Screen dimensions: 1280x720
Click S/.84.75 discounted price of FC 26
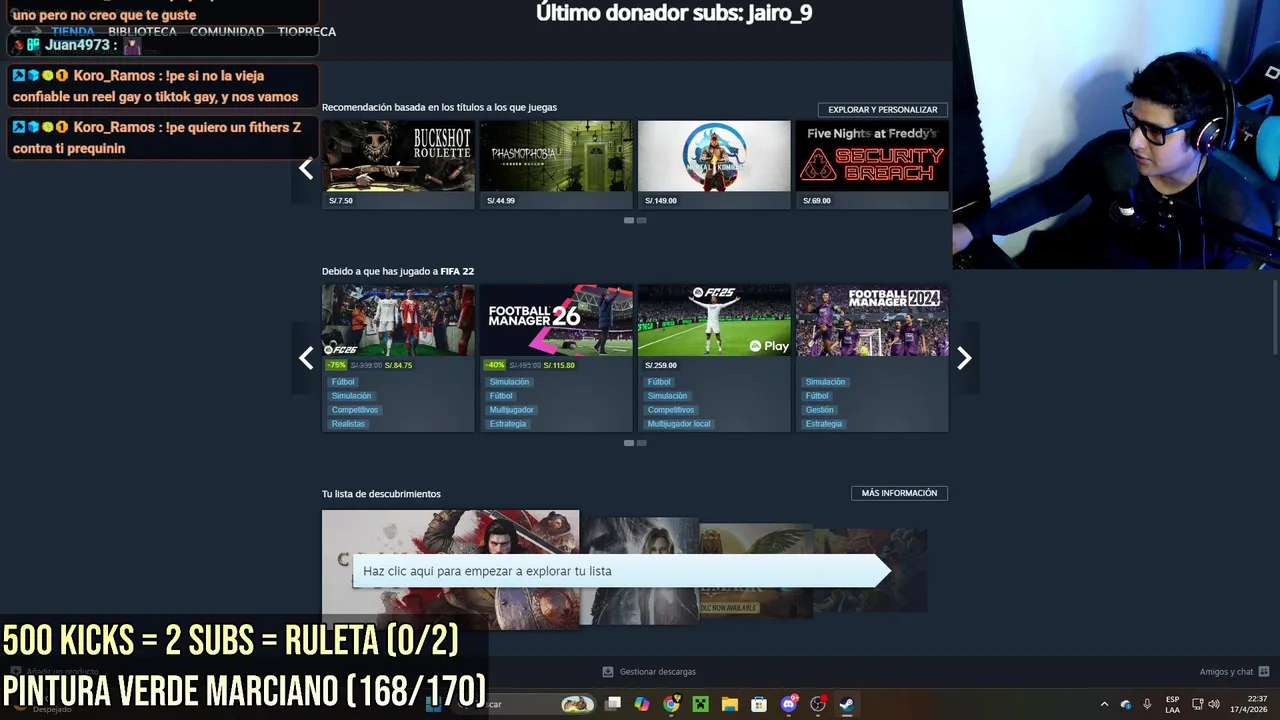click(x=398, y=365)
